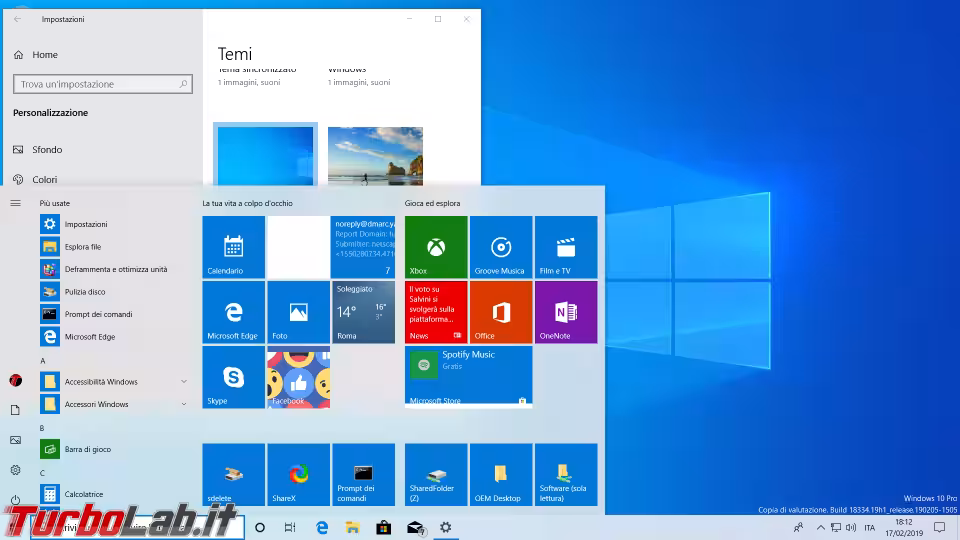
Task: Select the beach landscape theme thumbnail
Action: coord(375,156)
